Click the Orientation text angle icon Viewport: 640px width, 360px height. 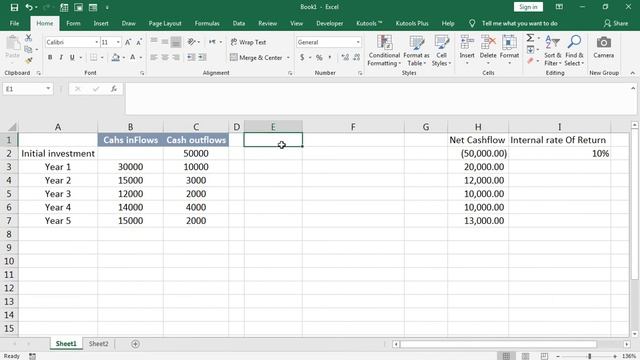pyautogui.click(x=191, y=42)
